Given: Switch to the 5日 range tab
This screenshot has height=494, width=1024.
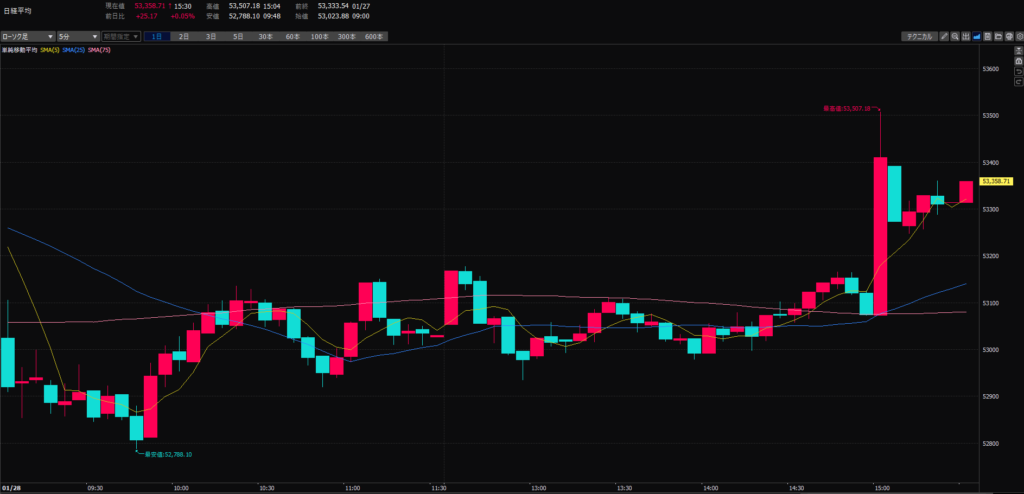Looking at the screenshot, I should click(238, 36).
